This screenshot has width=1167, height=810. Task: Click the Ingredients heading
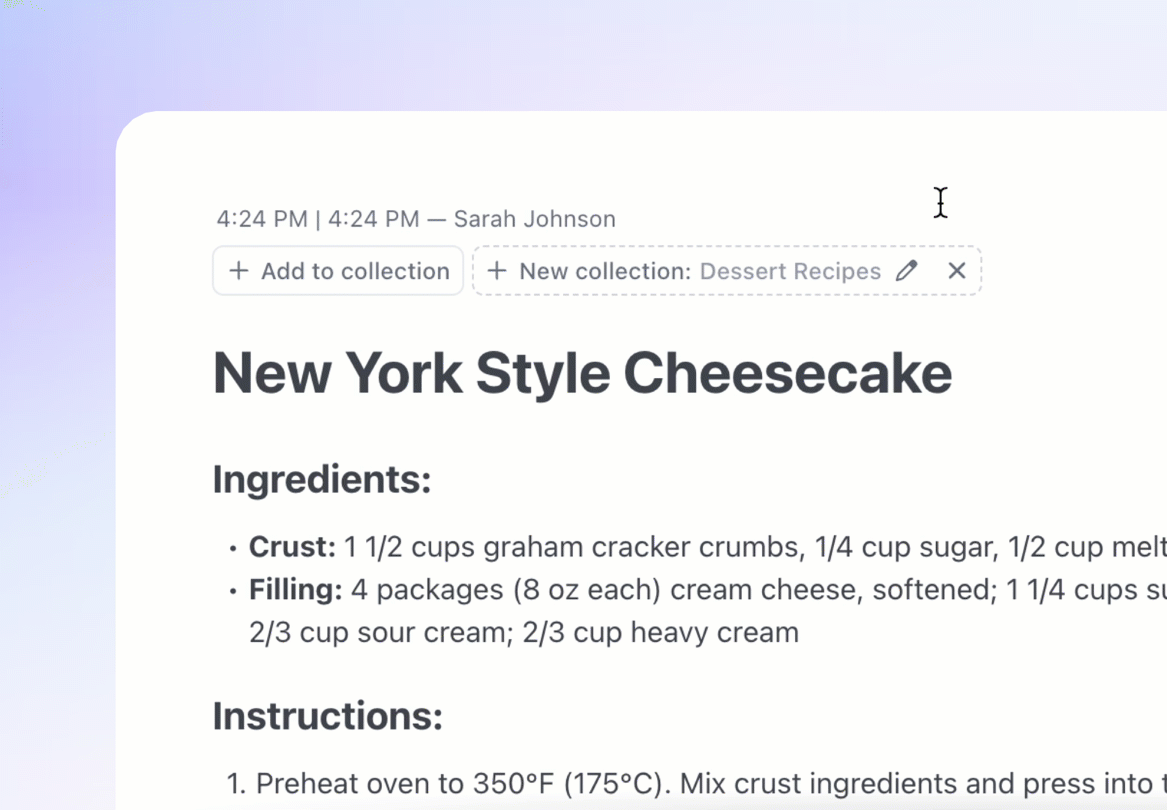click(x=322, y=479)
